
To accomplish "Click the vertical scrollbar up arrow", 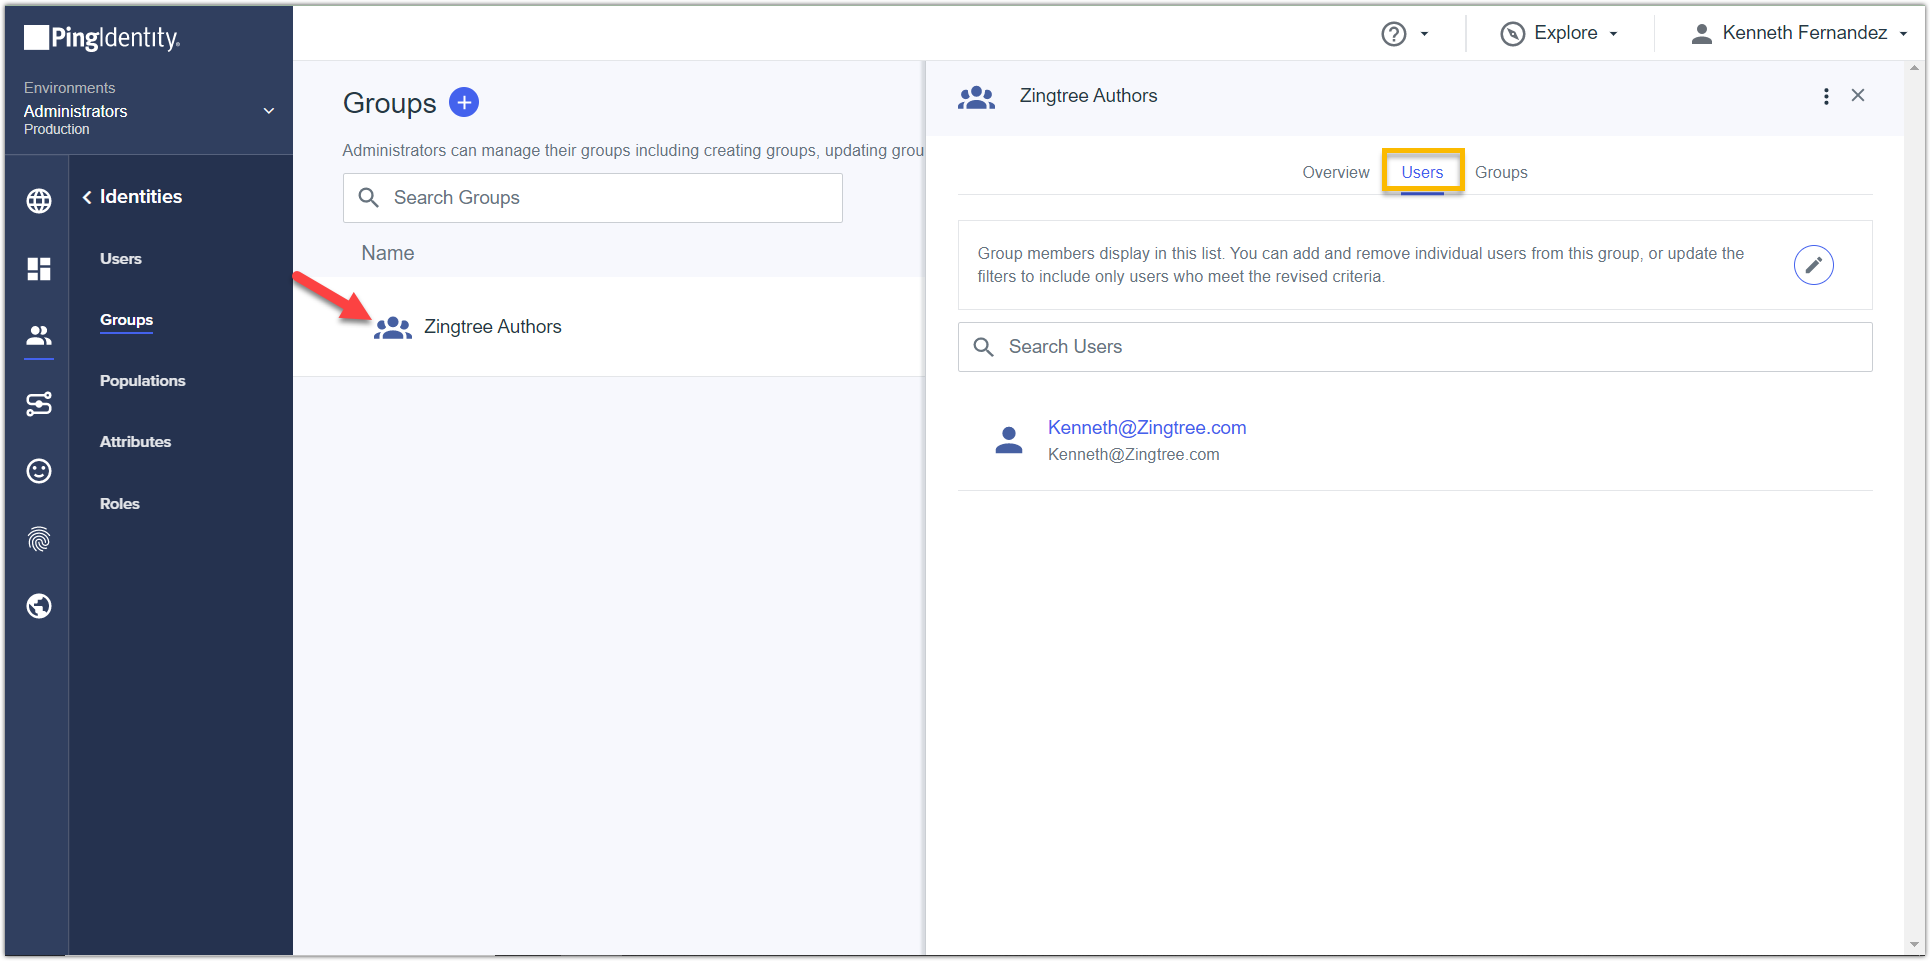I will click(x=1915, y=68).
